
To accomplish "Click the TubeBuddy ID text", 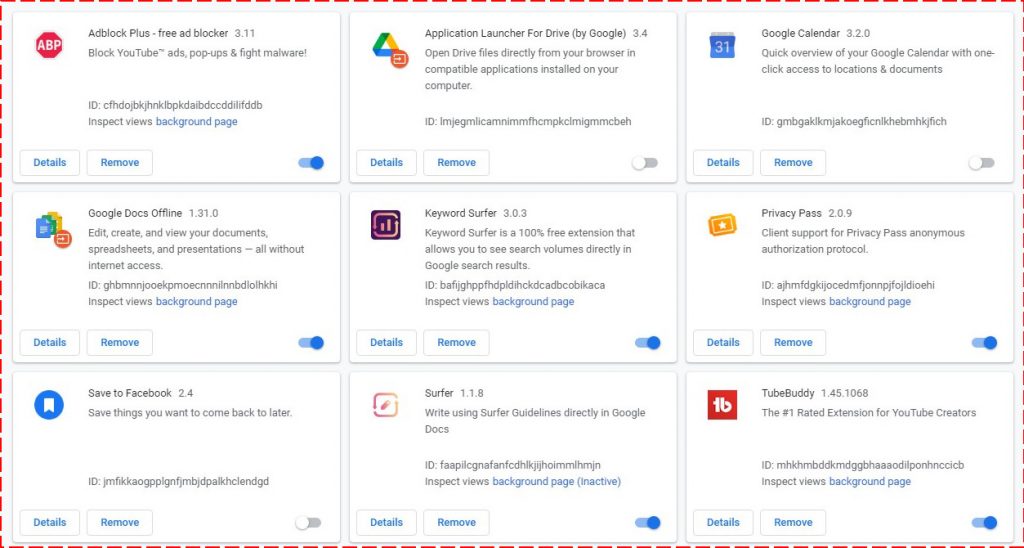I will (863, 465).
